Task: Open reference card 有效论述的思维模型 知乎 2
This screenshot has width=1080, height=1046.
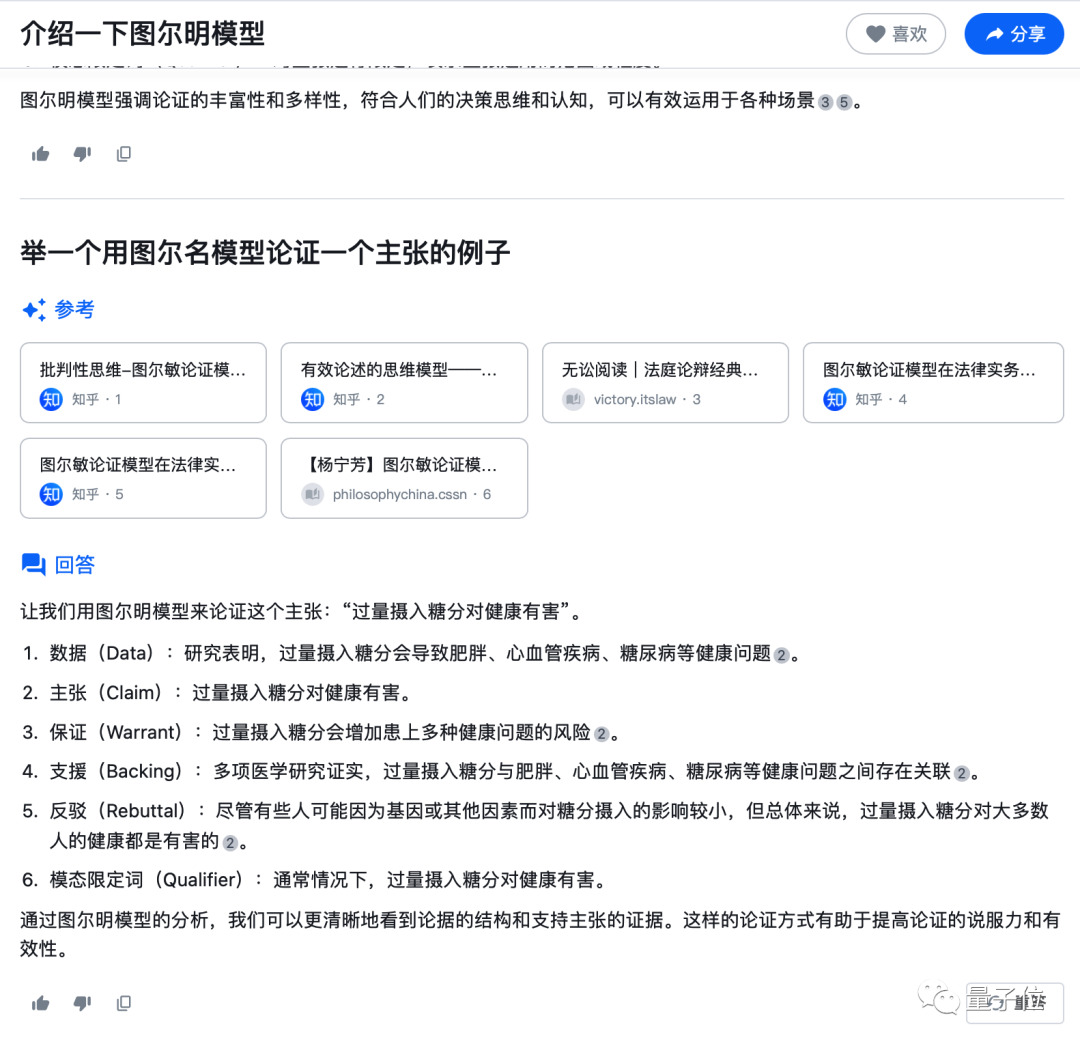Action: coord(404,383)
